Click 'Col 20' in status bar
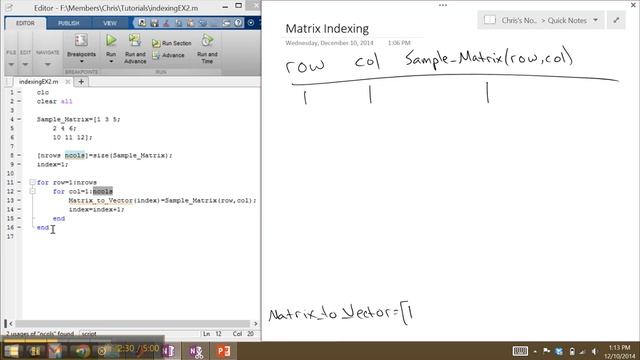The height and width of the screenshot is (360, 640). click(x=243, y=334)
